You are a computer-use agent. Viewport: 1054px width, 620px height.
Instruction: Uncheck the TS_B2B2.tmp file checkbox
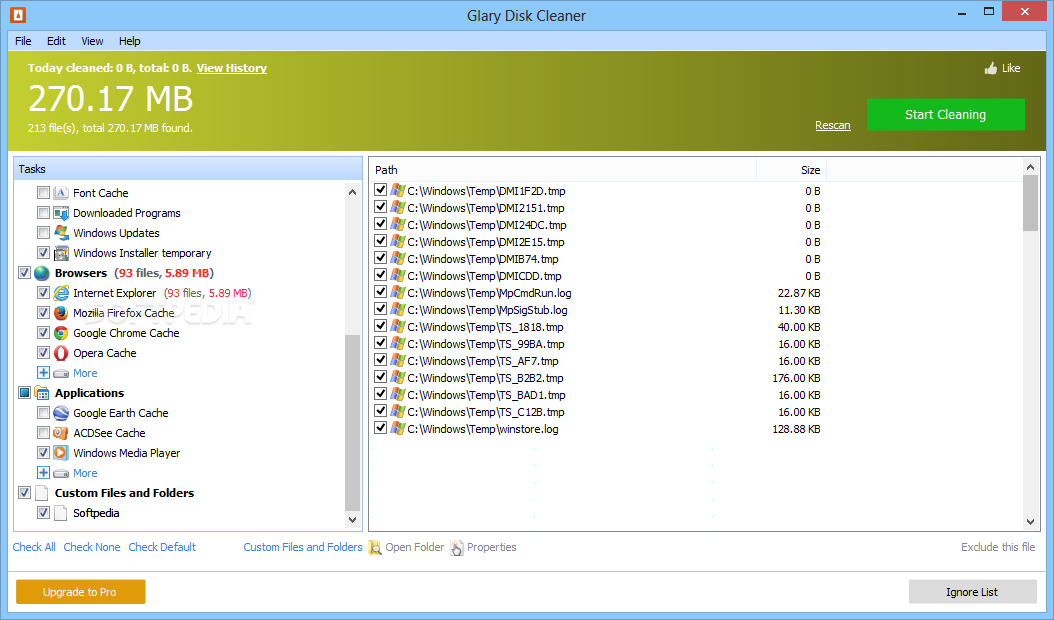pyautogui.click(x=380, y=377)
